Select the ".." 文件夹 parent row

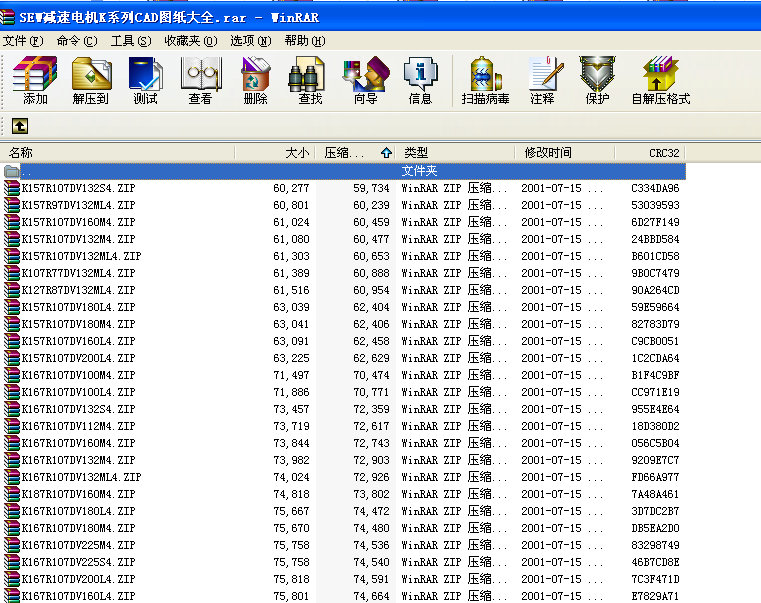(344, 171)
